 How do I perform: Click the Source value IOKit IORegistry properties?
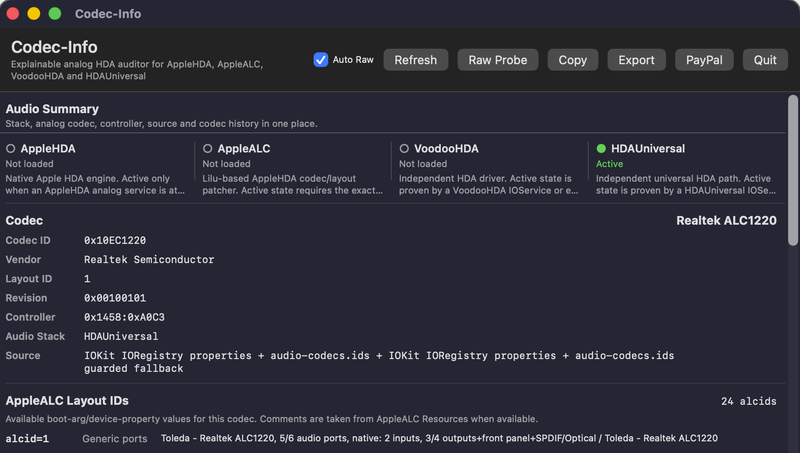click(x=379, y=362)
